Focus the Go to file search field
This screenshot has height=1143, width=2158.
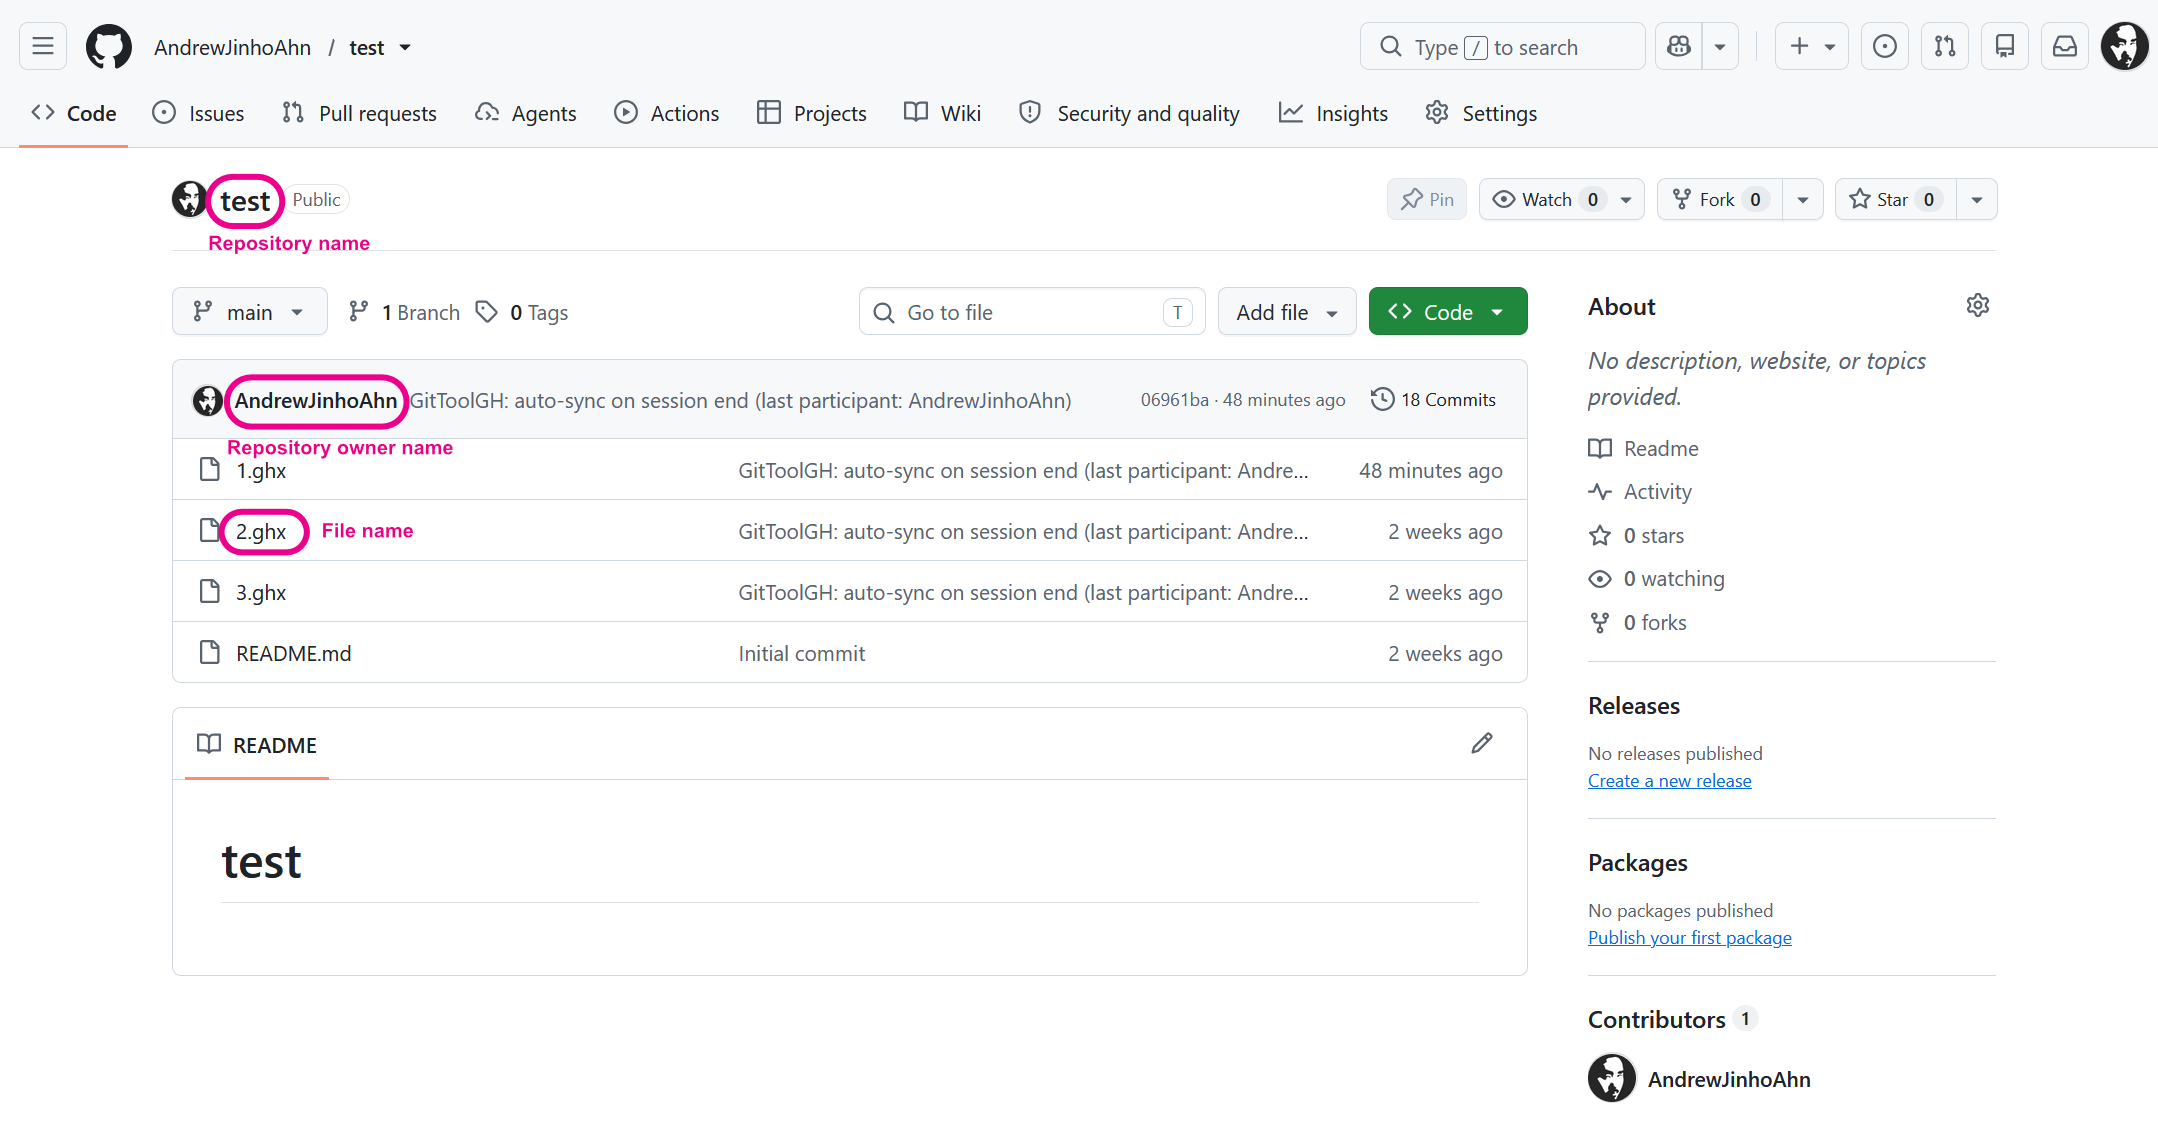(x=1032, y=312)
